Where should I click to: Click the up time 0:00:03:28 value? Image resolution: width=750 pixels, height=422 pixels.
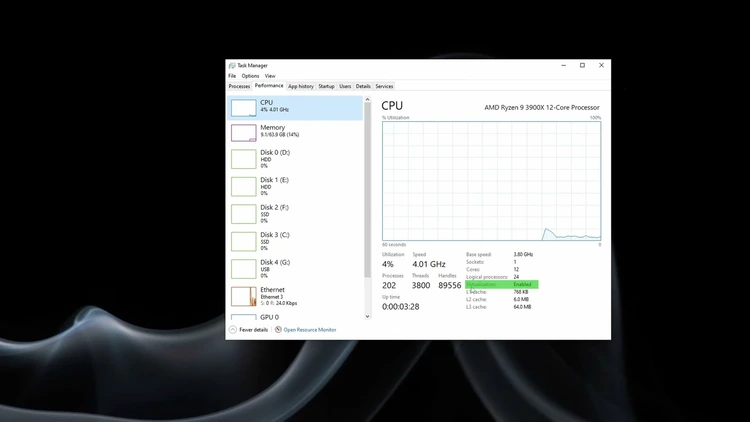pyautogui.click(x=401, y=307)
